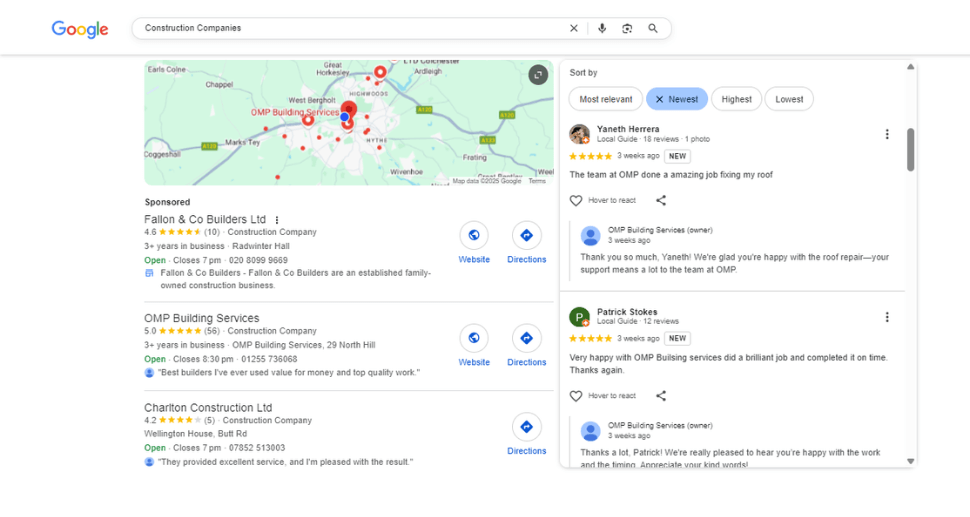
Task: Open OMP Building Services website globe icon
Action: tap(474, 338)
